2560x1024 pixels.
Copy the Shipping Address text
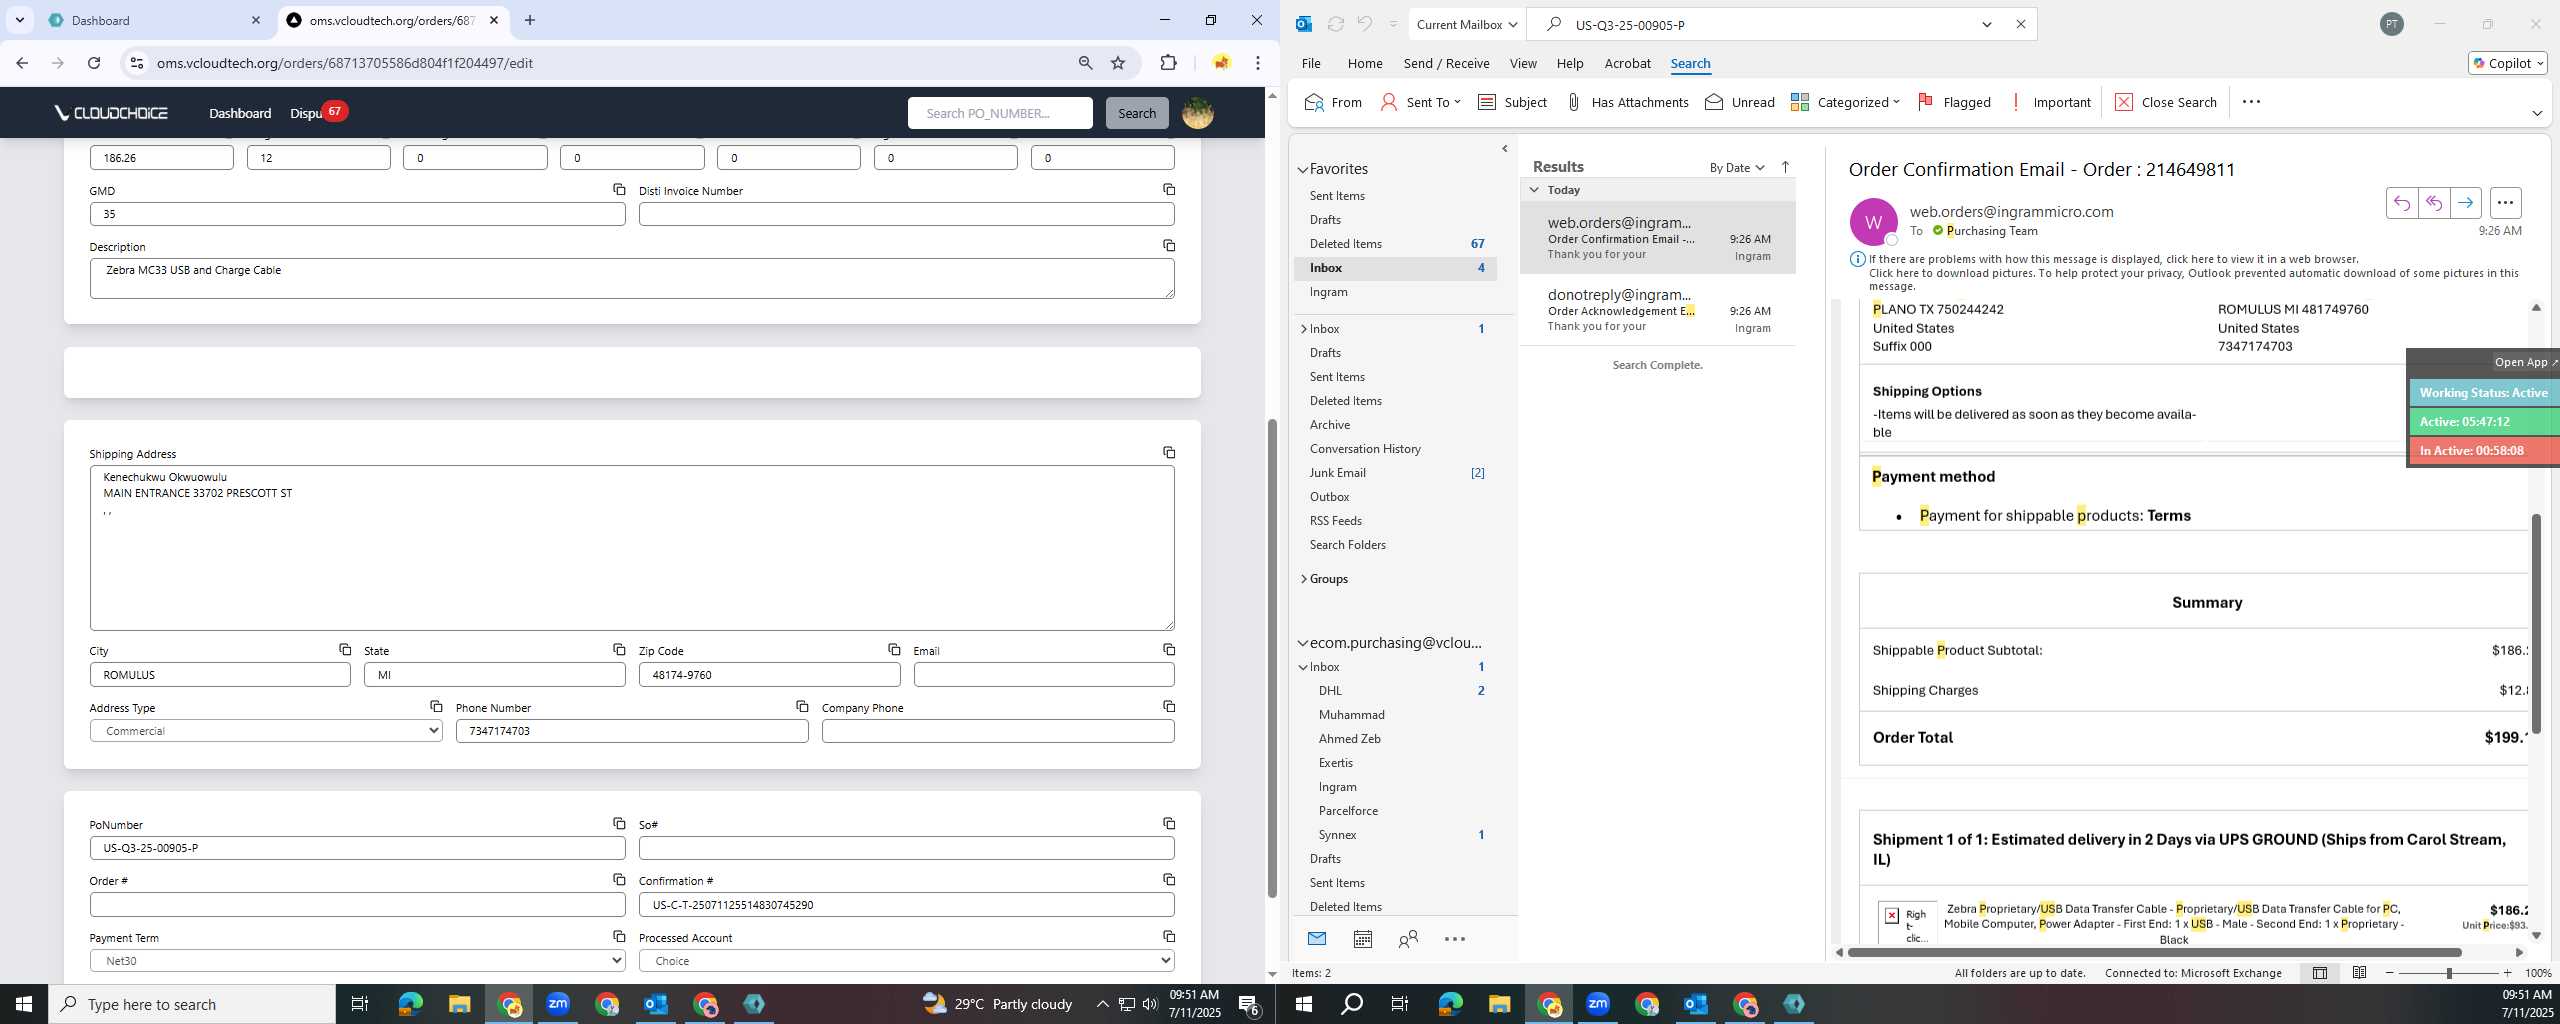point(1168,452)
